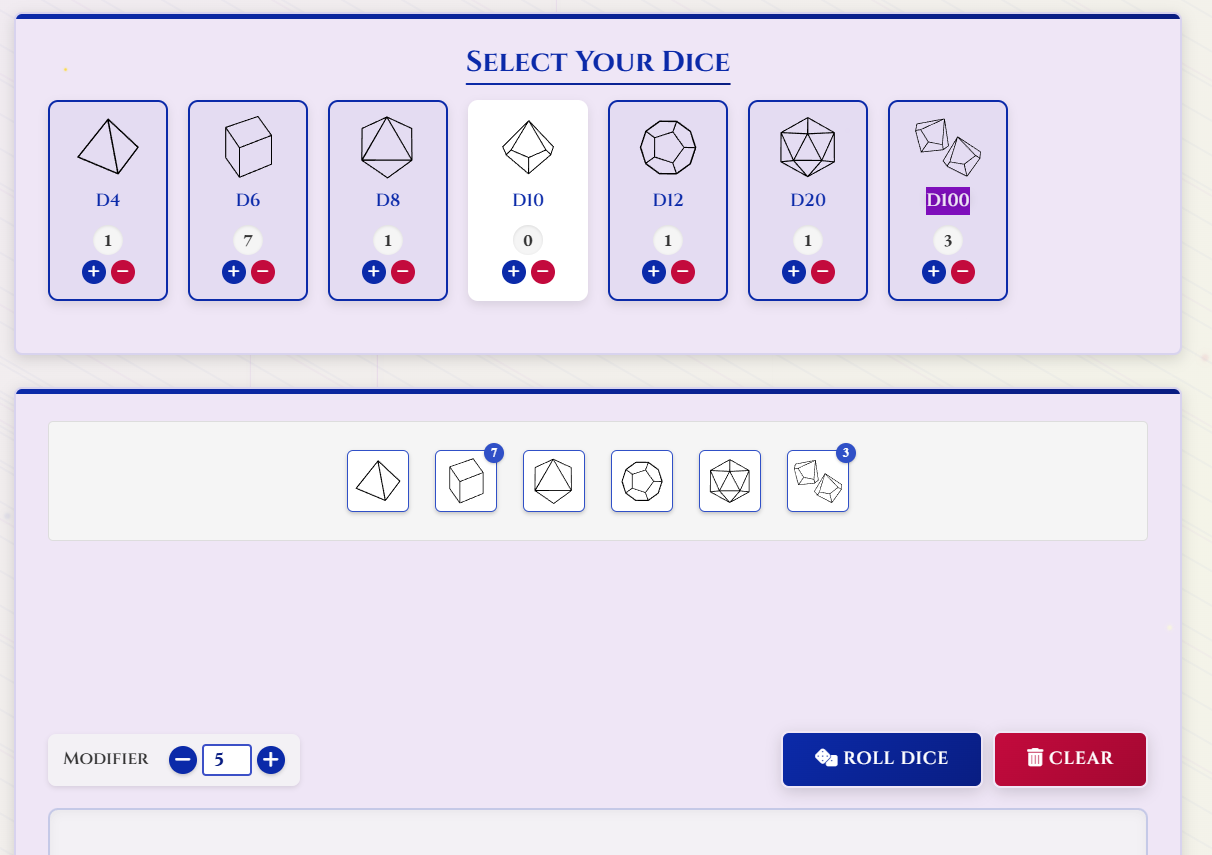Image resolution: width=1212 pixels, height=855 pixels.
Task: Select the D20 dice icon
Action: pyautogui.click(x=807, y=146)
